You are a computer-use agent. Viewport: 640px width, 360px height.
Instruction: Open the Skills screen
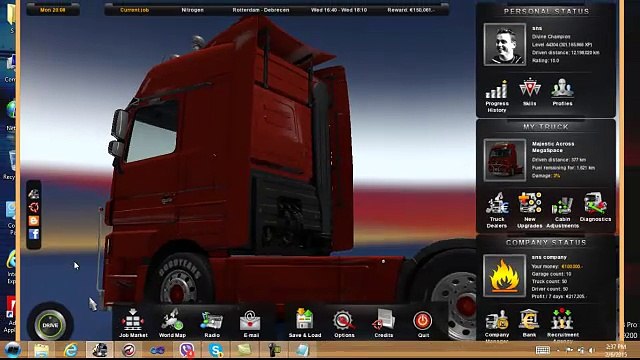529,92
